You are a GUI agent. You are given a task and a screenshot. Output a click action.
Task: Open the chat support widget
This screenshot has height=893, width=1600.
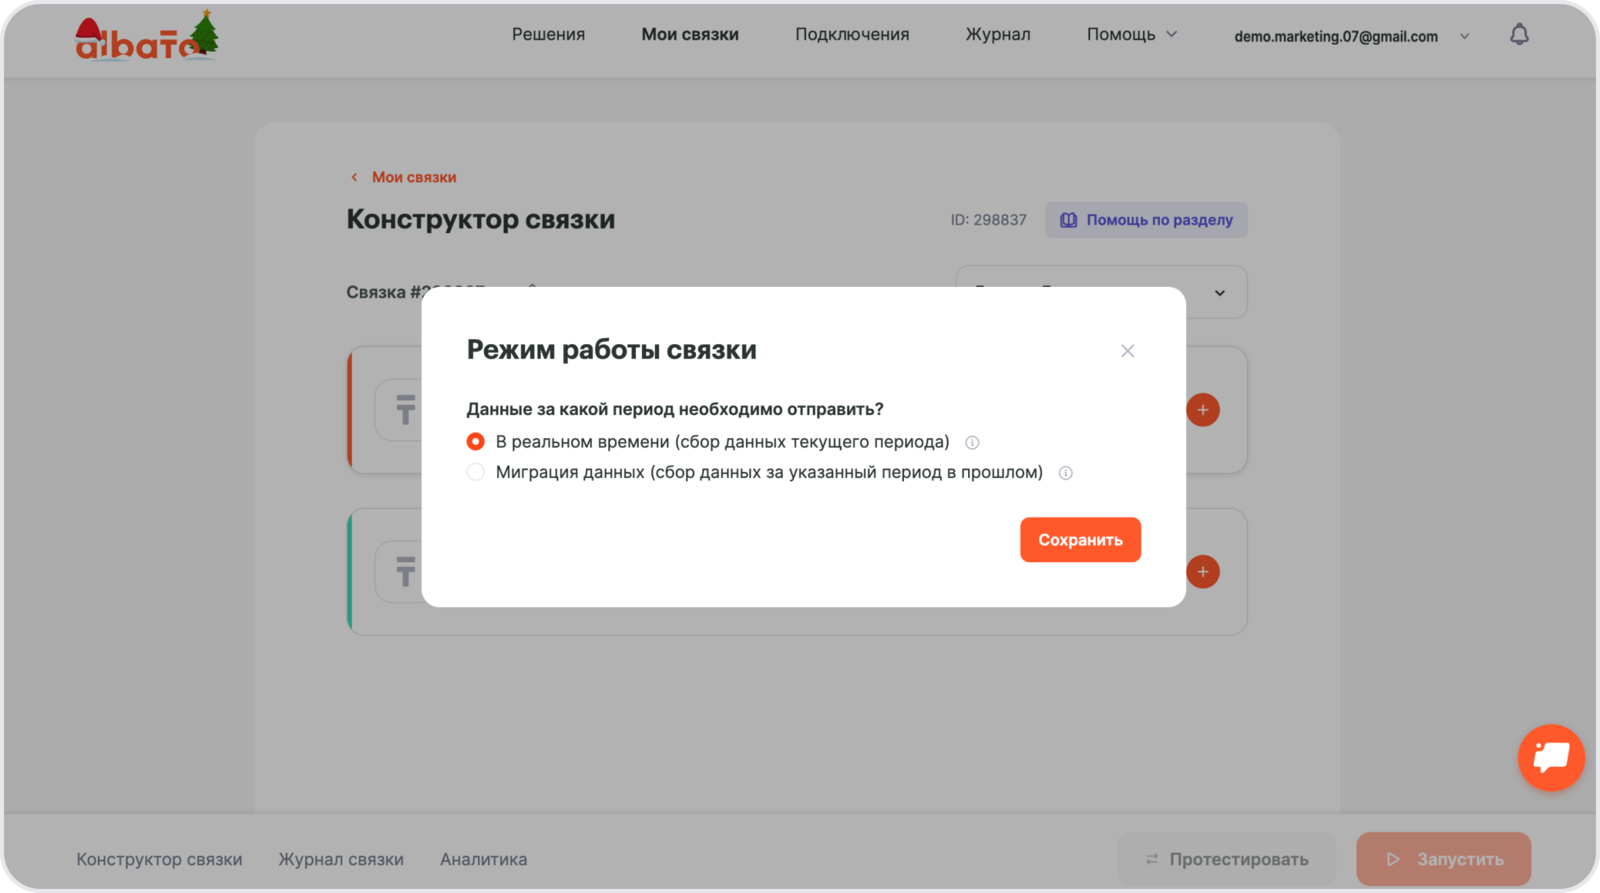pyautogui.click(x=1550, y=757)
